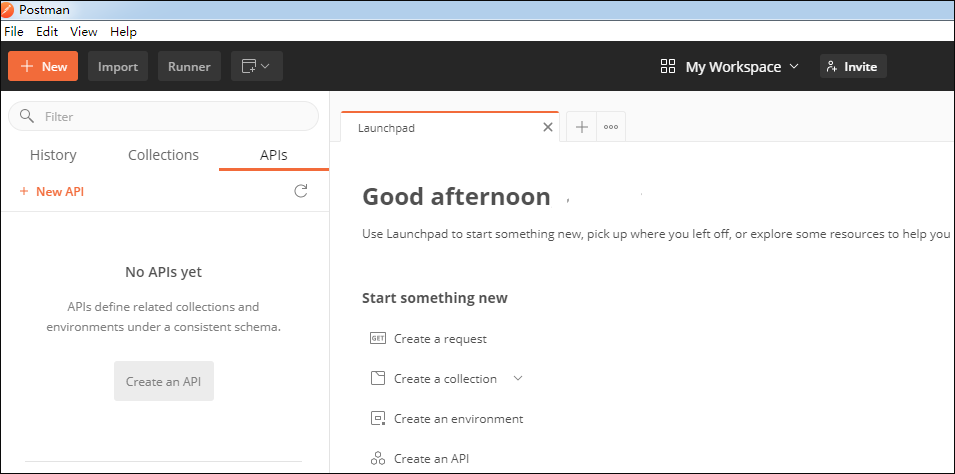Open dropdown arrow beside new window button
The width and height of the screenshot is (955, 474).
click(x=266, y=67)
